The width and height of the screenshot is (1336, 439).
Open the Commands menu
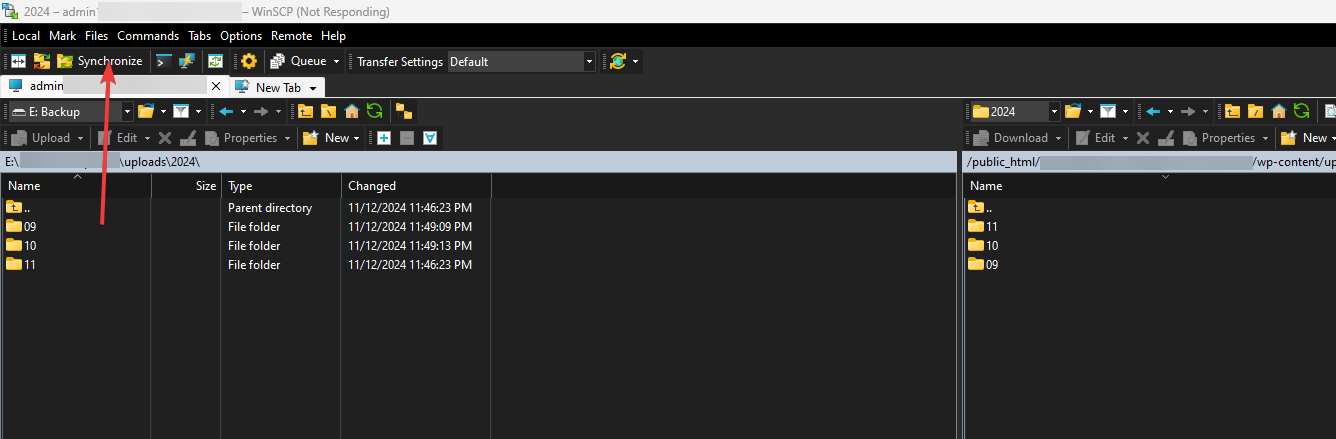pos(148,36)
